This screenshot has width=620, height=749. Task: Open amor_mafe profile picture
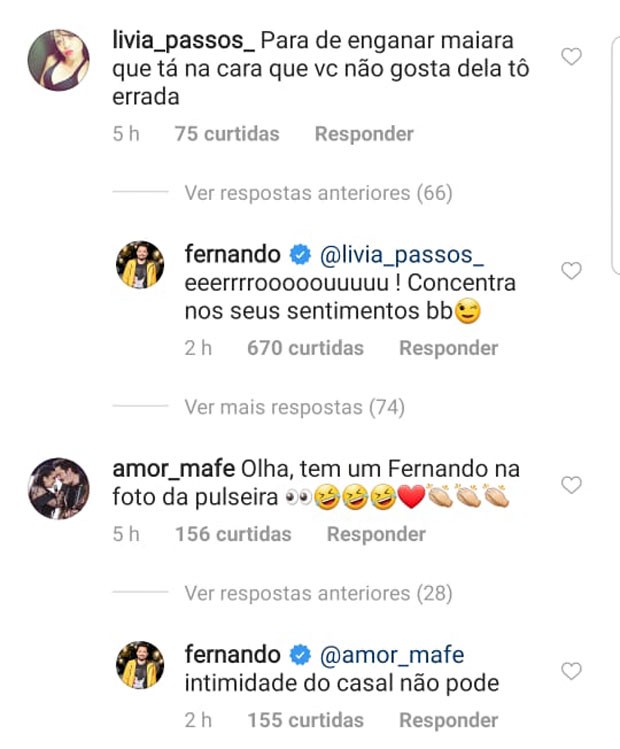pos(58,488)
